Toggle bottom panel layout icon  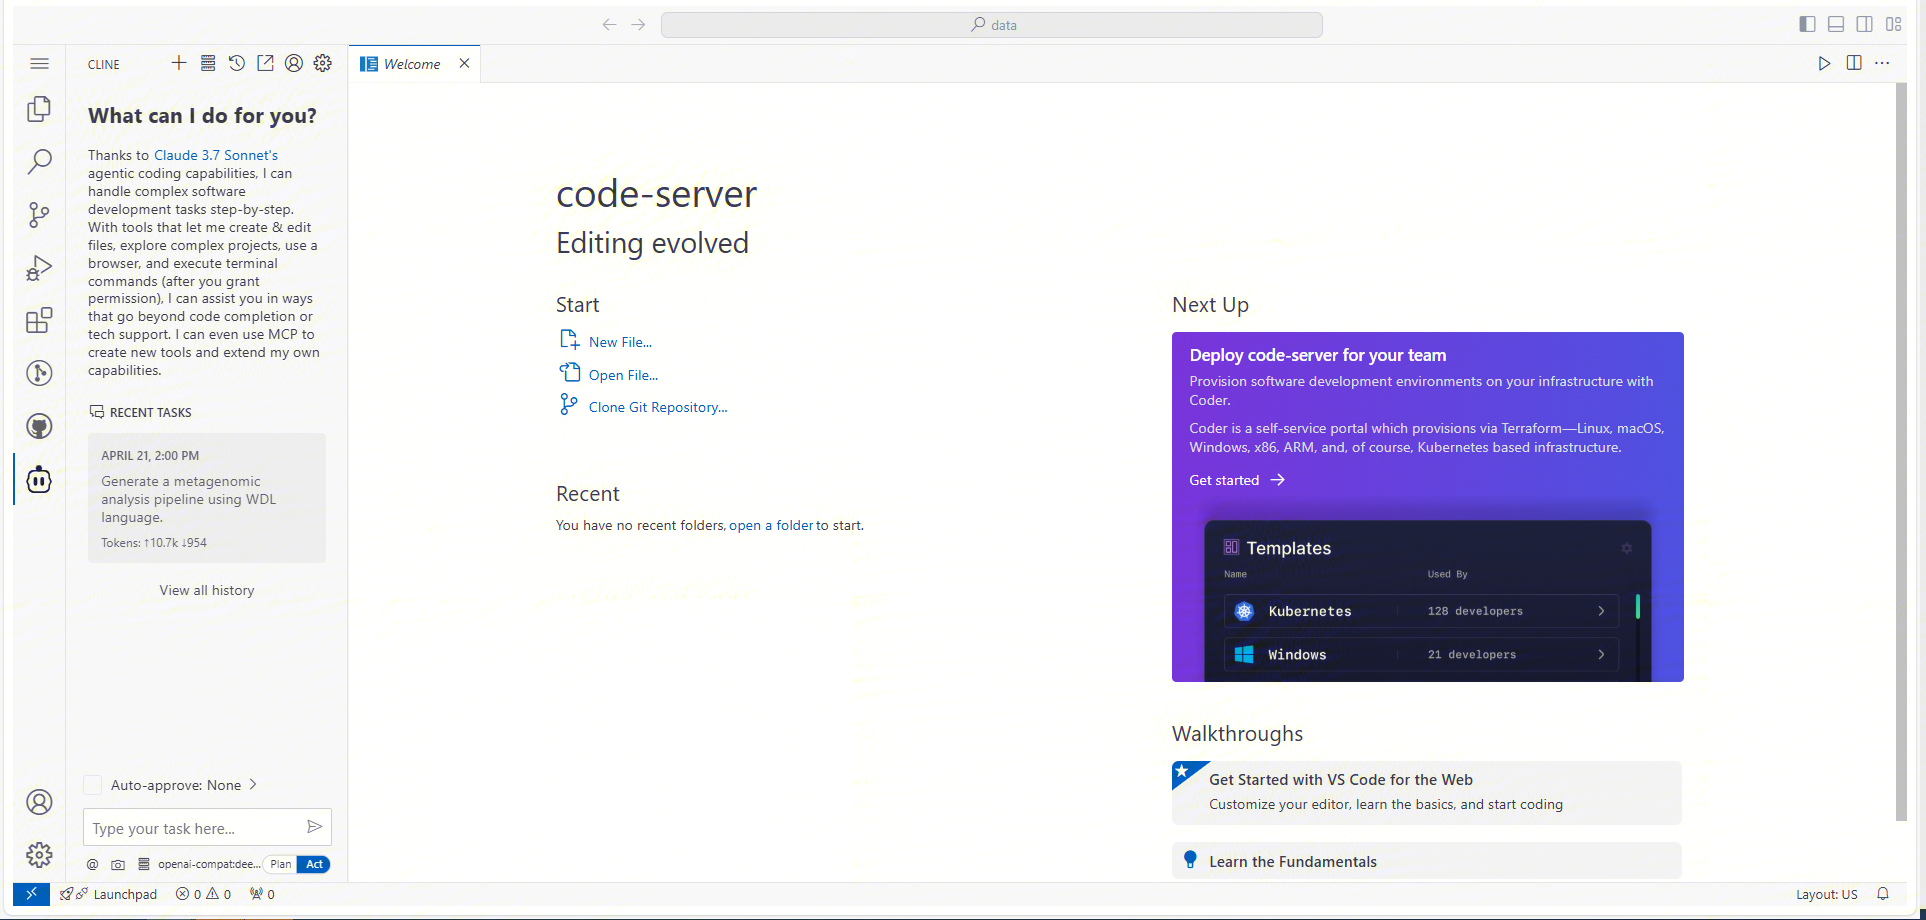click(1836, 24)
